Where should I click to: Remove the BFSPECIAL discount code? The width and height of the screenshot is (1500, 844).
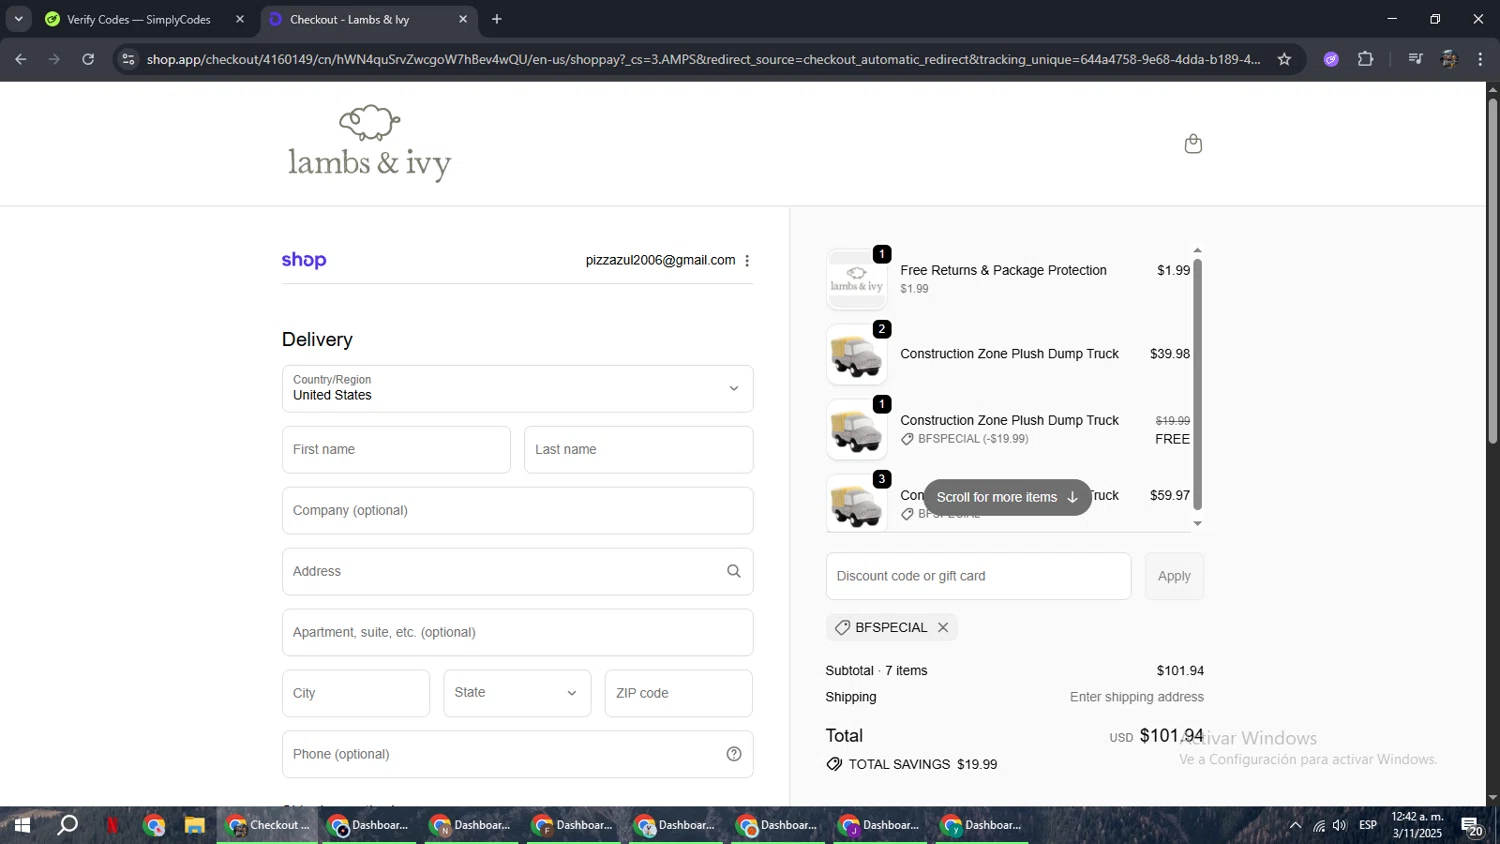943,628
